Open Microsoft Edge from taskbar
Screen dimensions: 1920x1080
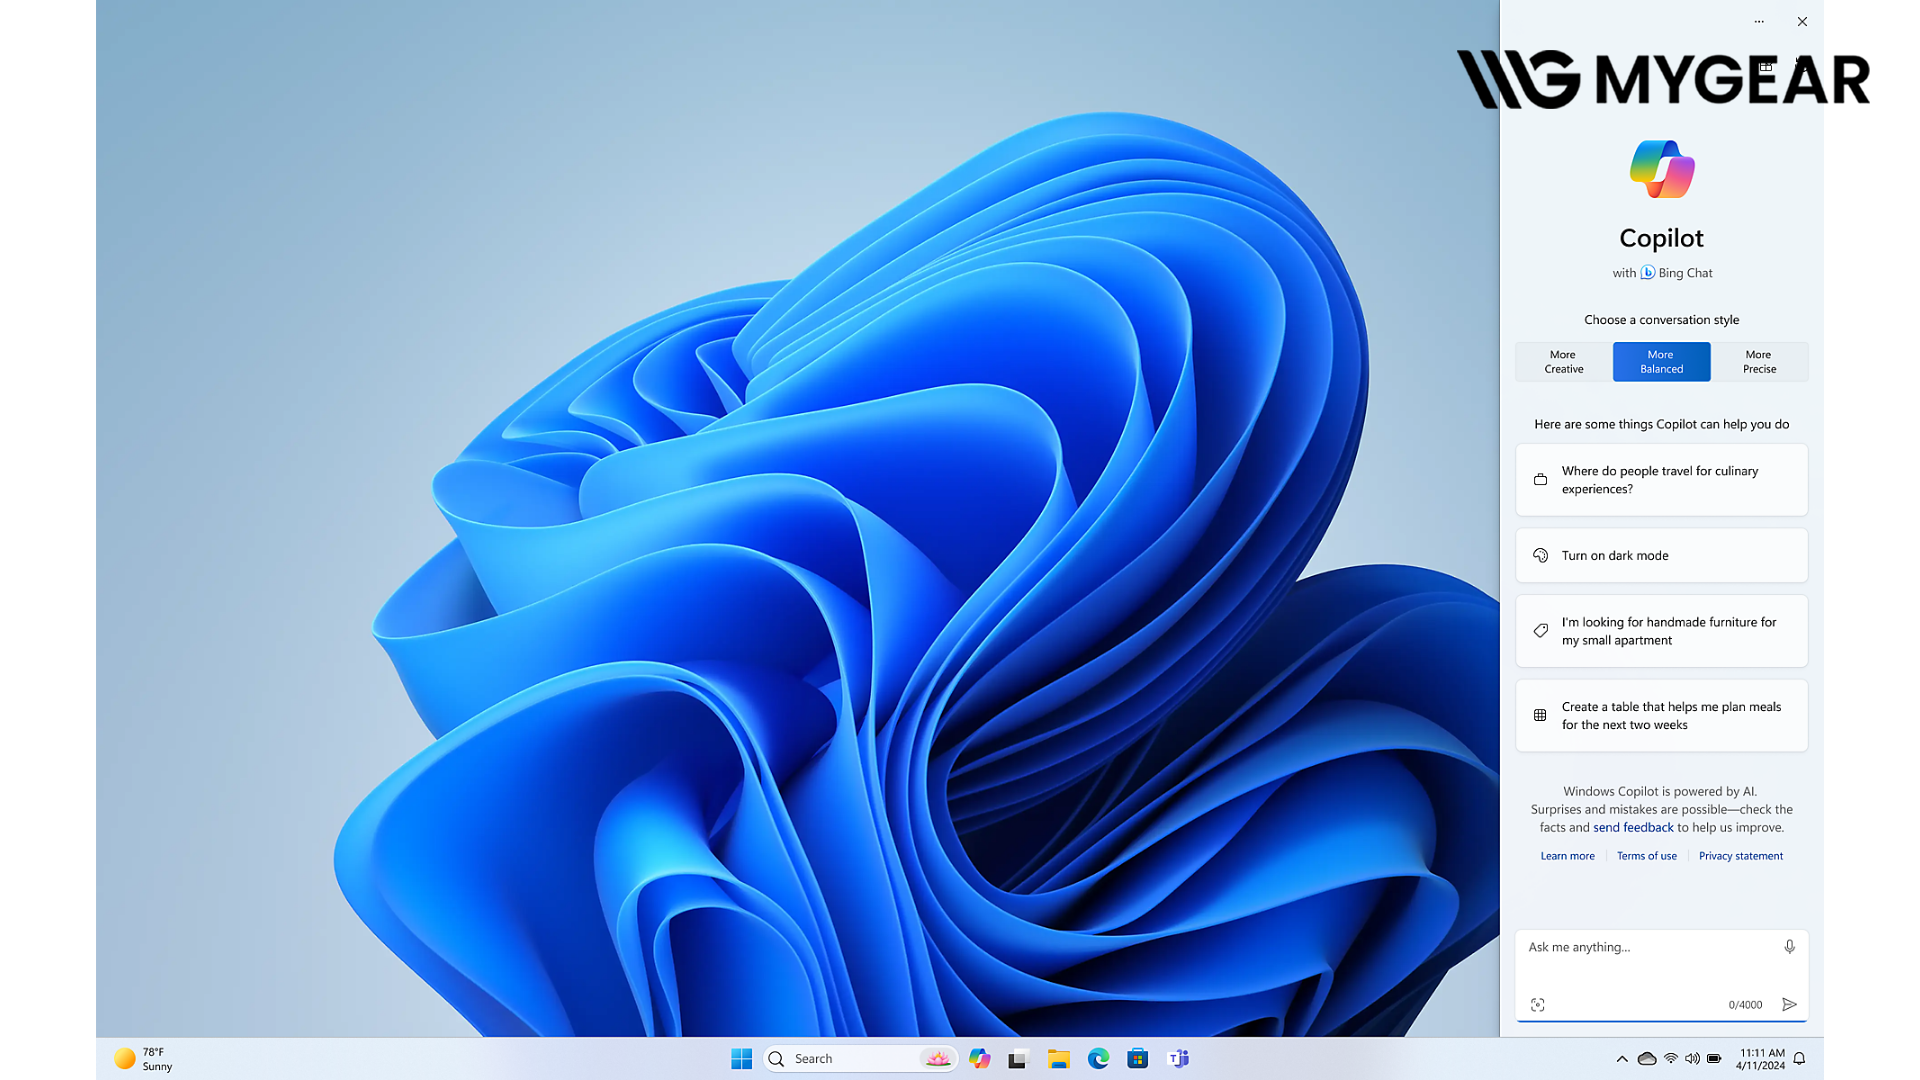click(1098, 1059)
